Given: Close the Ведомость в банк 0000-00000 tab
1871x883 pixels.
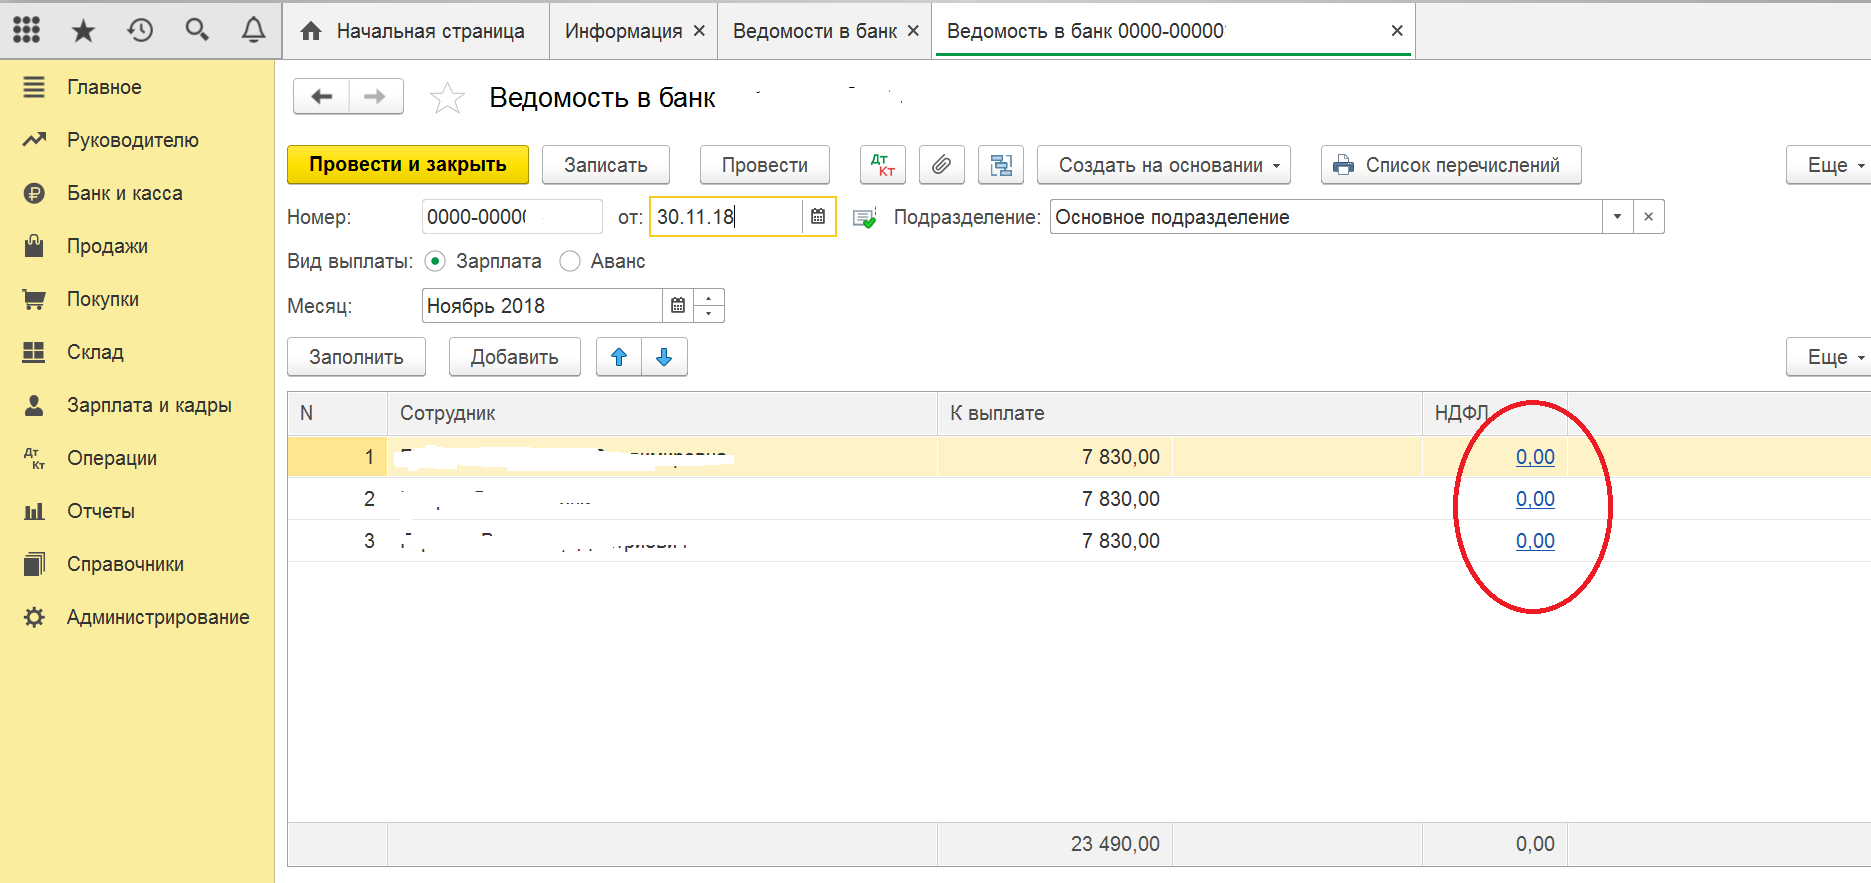Looking at the screenshot, I should click(1397, 31).
